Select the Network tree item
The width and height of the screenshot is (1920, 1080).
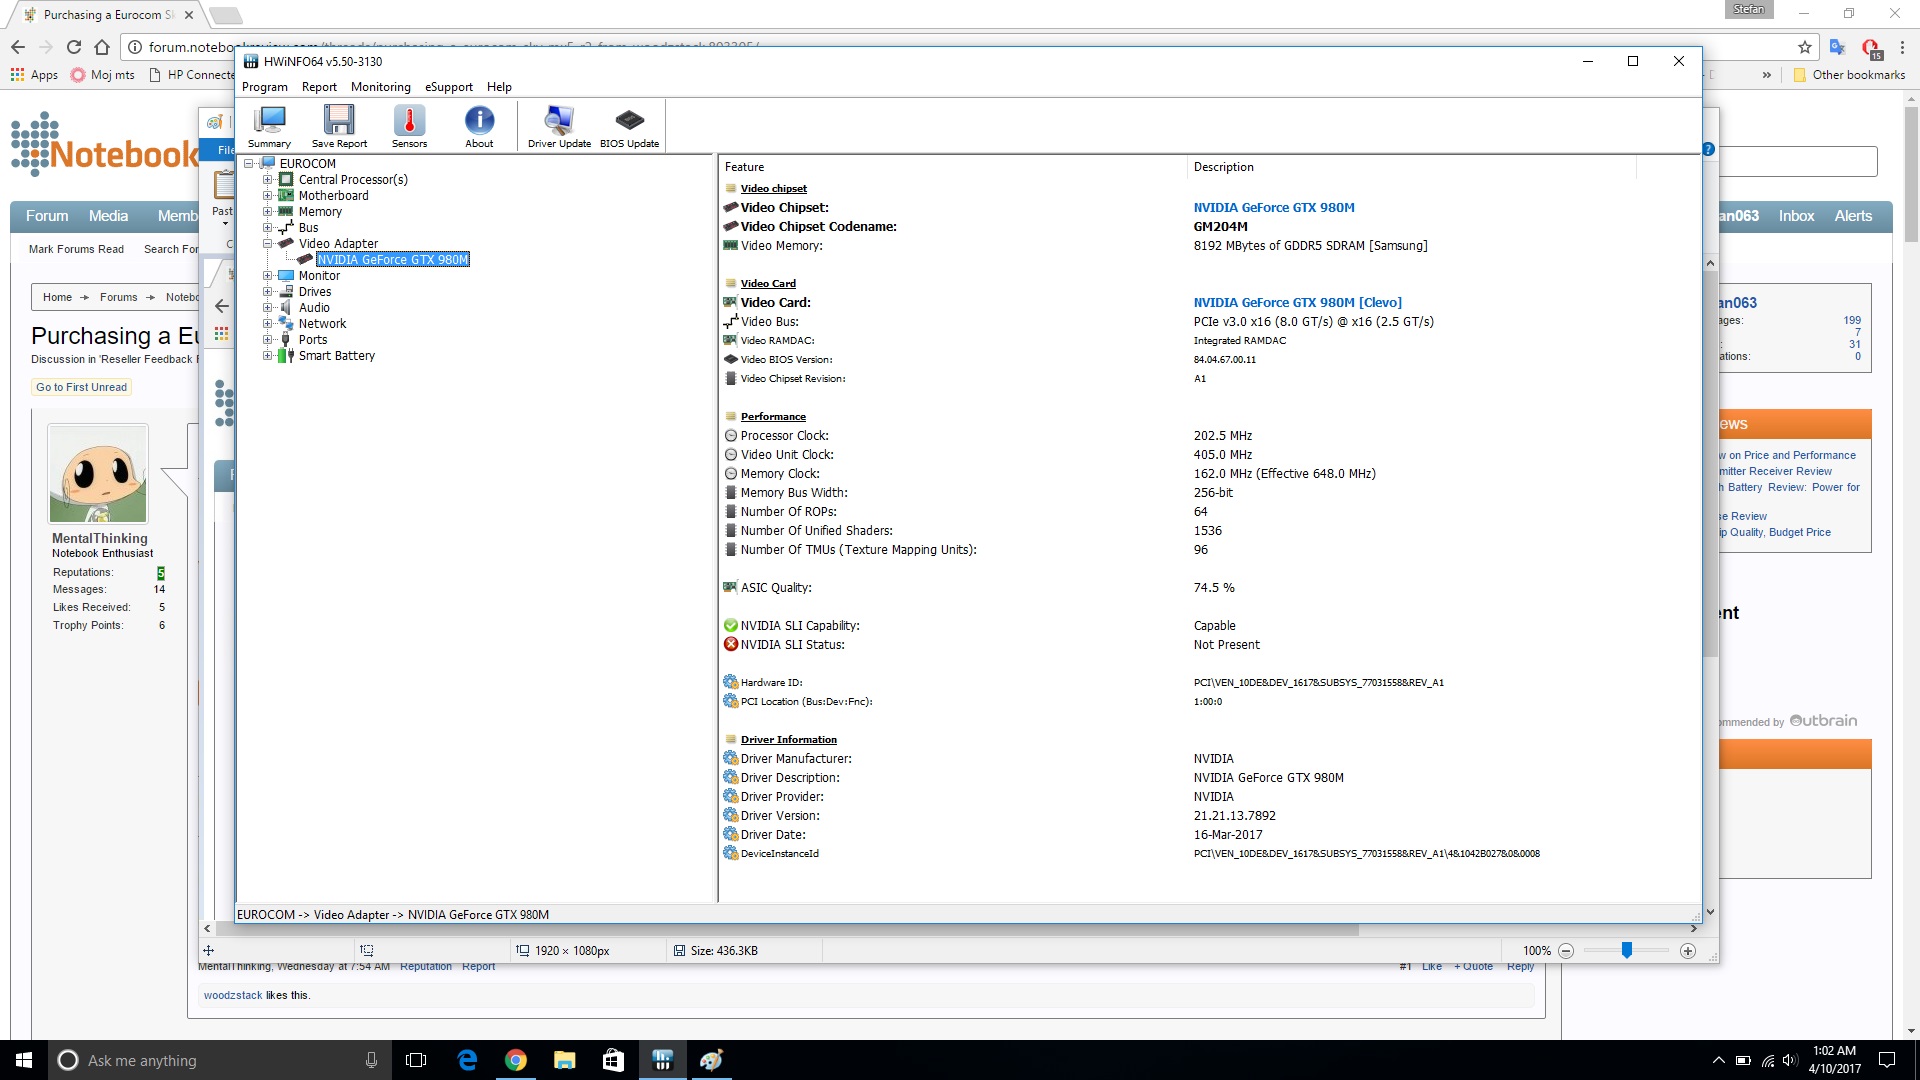coord(322,324)
